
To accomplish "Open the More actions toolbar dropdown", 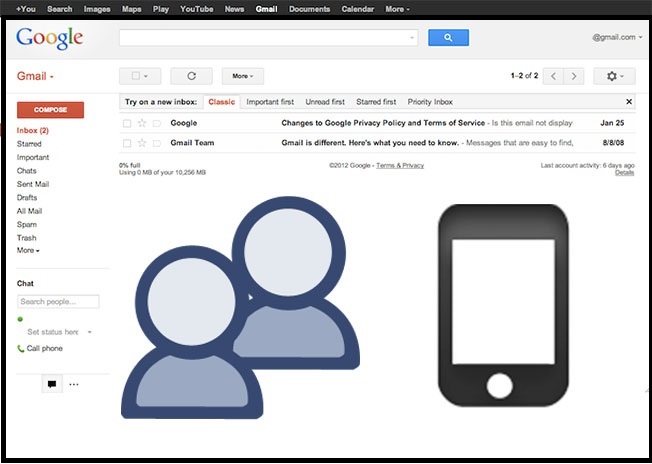I will pyautogui.click(x=243, y=76).
